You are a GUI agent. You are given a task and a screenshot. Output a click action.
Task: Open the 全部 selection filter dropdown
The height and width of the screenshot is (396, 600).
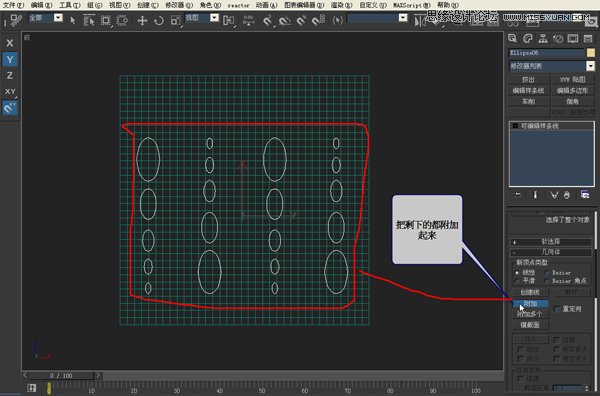pyautogui.click(x=58, y=18)
